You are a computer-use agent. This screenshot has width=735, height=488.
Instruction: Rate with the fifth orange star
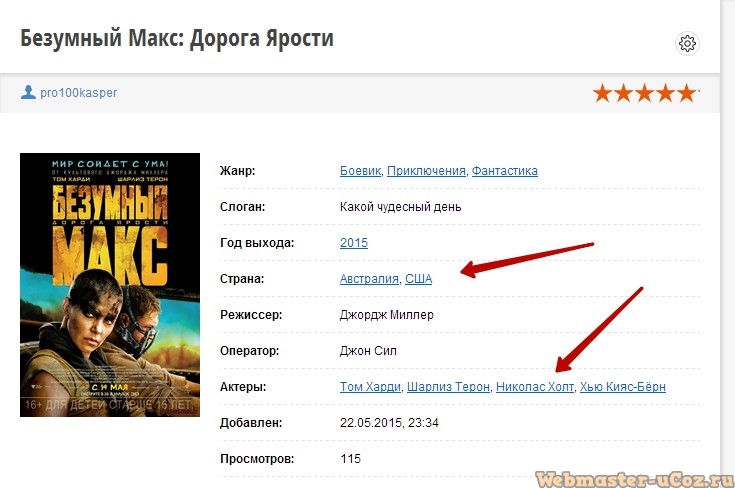coord(687,93)
